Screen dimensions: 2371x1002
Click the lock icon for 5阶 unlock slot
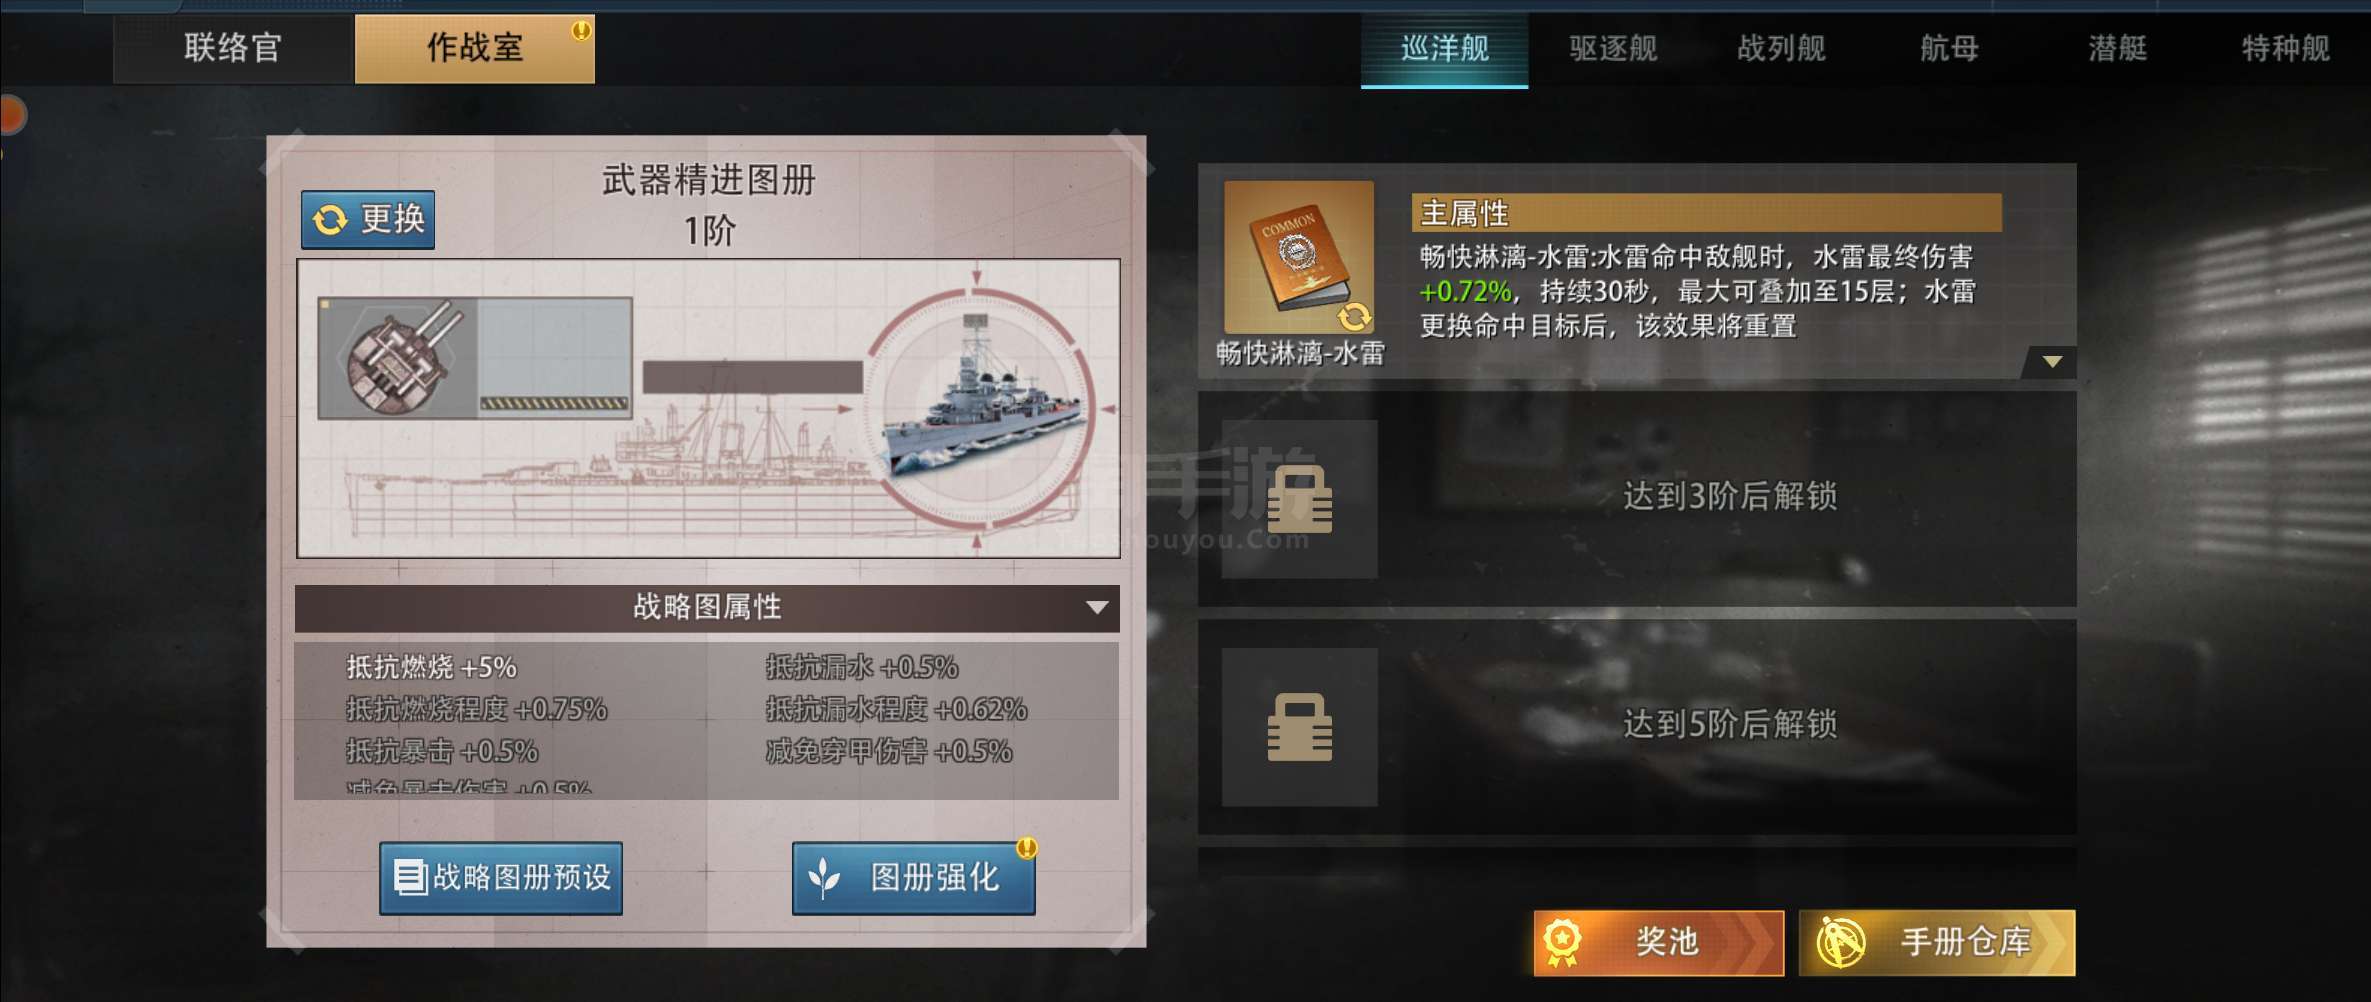click(x=1299, y=727)
